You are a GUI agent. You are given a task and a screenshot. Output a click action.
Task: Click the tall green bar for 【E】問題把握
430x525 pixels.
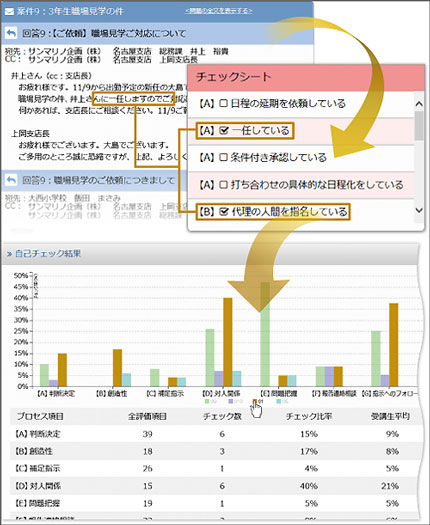[265, 334]
